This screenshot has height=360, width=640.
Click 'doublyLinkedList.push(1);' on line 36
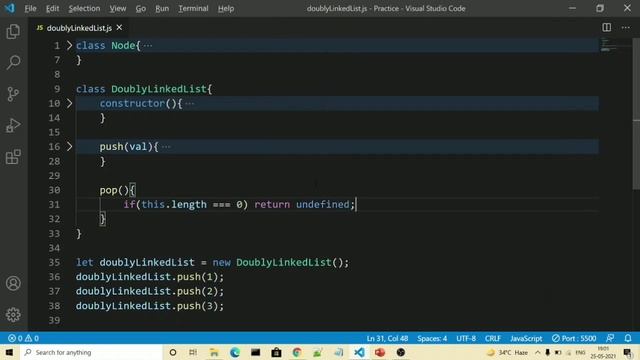[x=150, y=277]
